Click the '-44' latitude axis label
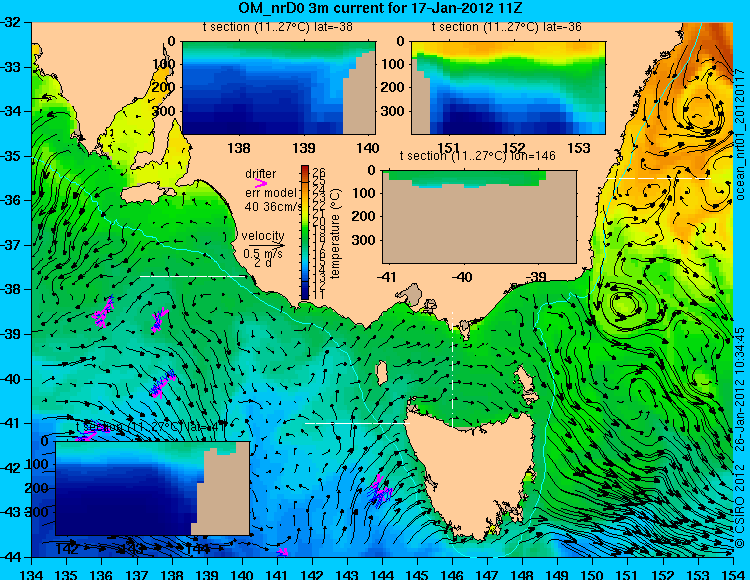750x580 pixels. point(11,557)
